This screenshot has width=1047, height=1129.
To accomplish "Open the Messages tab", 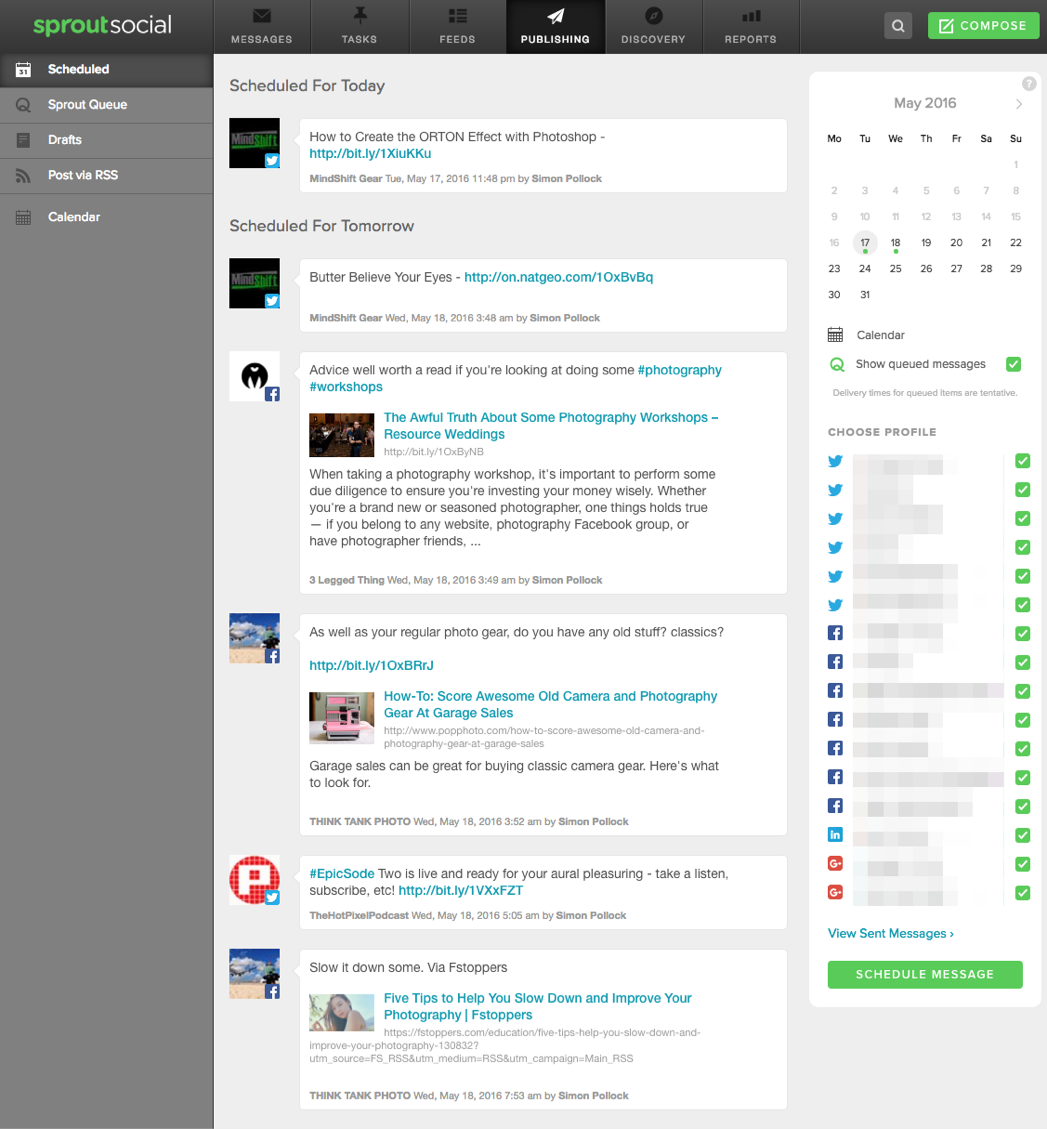I will (x=262, y=27).
